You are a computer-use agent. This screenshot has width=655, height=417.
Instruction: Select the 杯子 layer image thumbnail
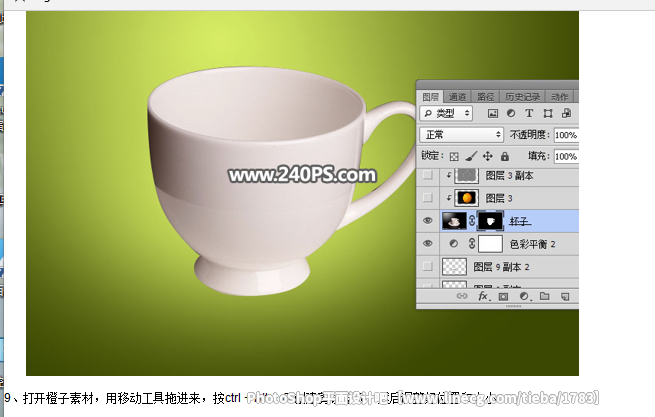[x=454, y=221]
